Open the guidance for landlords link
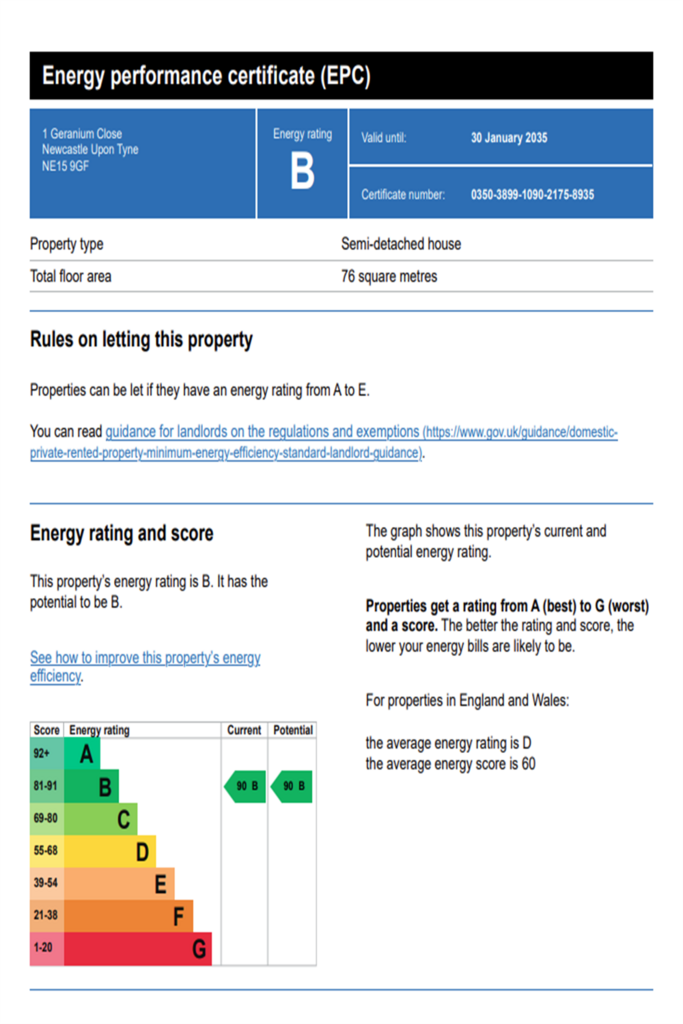 [x=324, y=442]
